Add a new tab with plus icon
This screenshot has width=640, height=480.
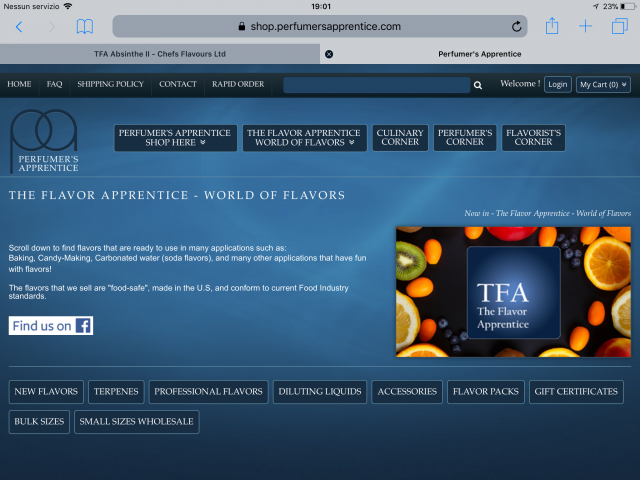tap(585, 26)
